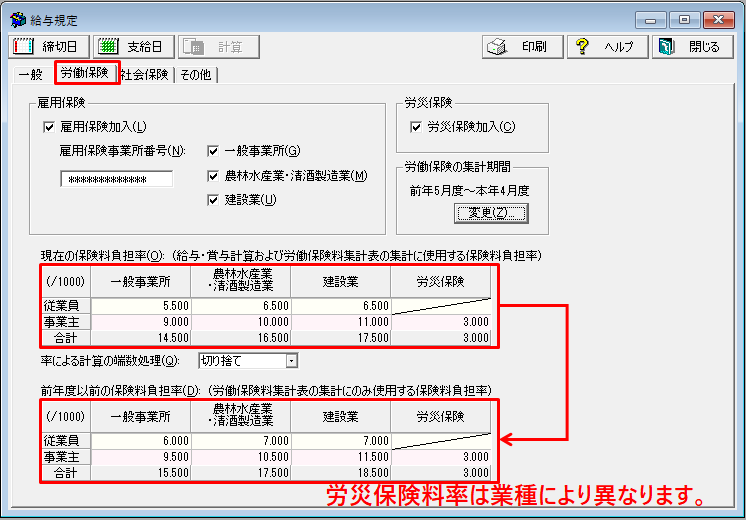Click the 給与規定 title bar app icon
This screenshot has width=746, height=524.
(x=18, y=19)
